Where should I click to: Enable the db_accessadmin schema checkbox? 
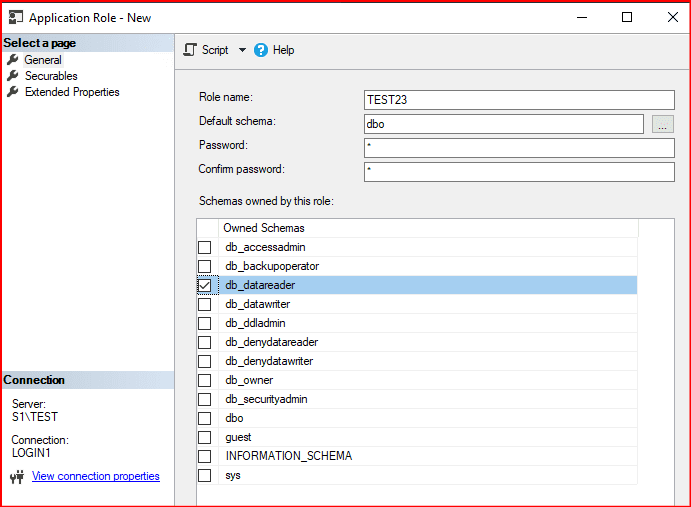click(205, 247)
